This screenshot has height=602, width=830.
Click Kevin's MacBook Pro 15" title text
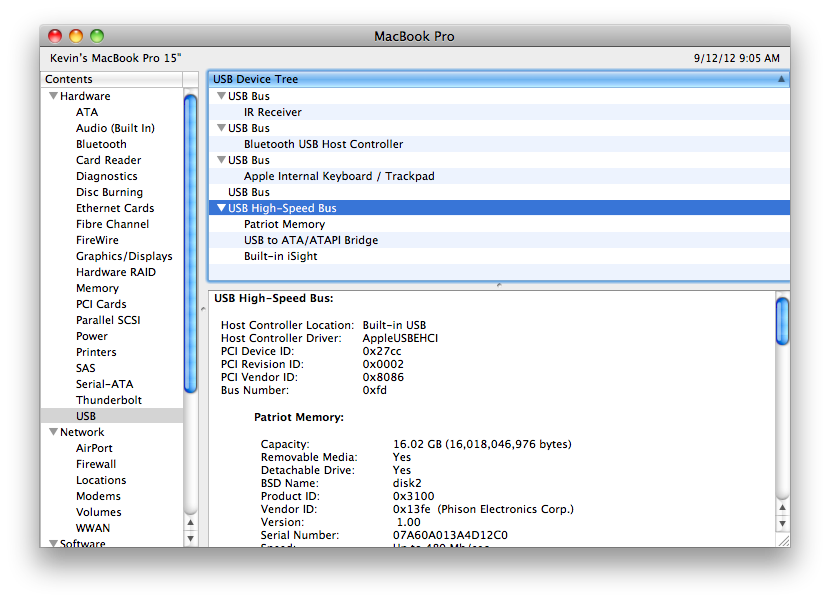(x=115, y=58)
